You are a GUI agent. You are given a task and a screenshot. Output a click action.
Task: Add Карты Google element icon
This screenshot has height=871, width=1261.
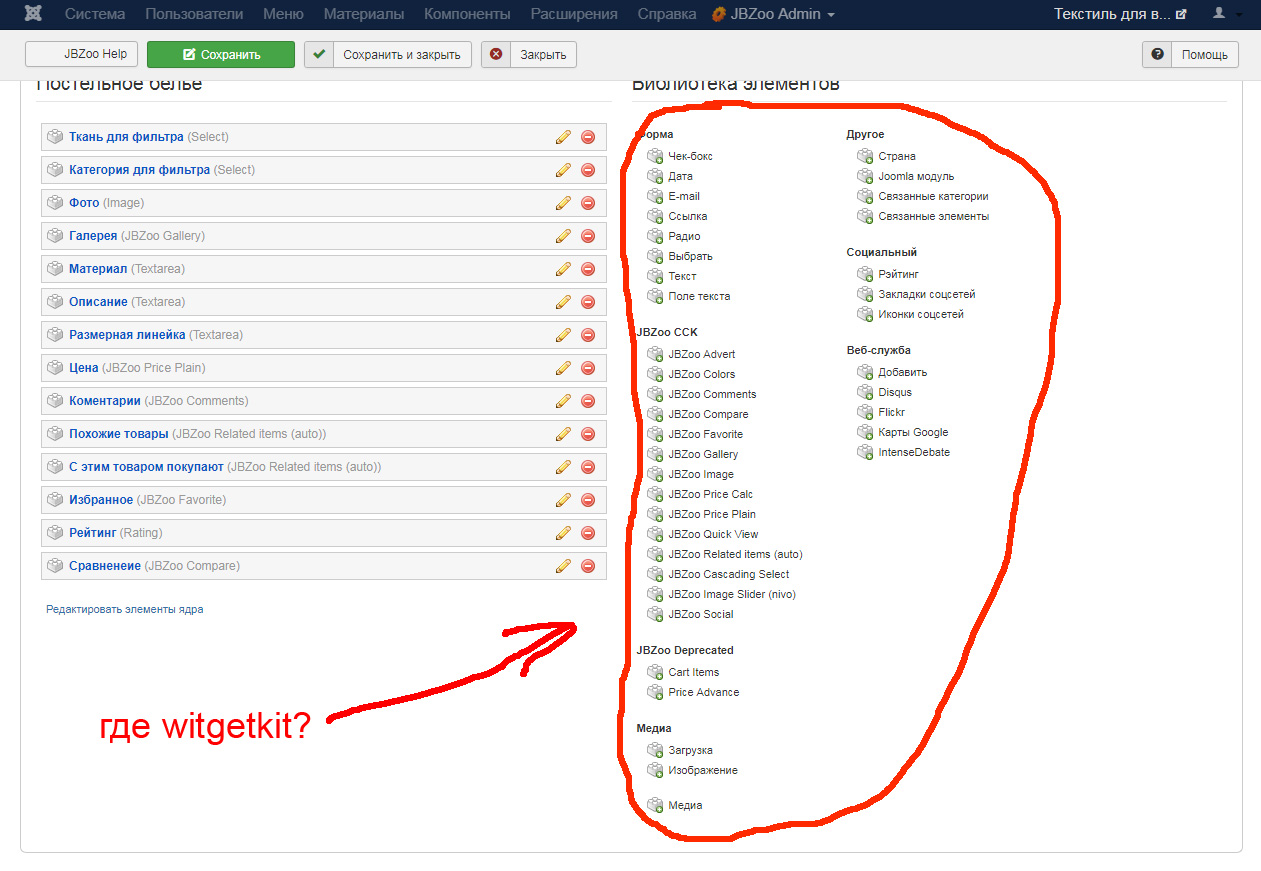[865, 432]
